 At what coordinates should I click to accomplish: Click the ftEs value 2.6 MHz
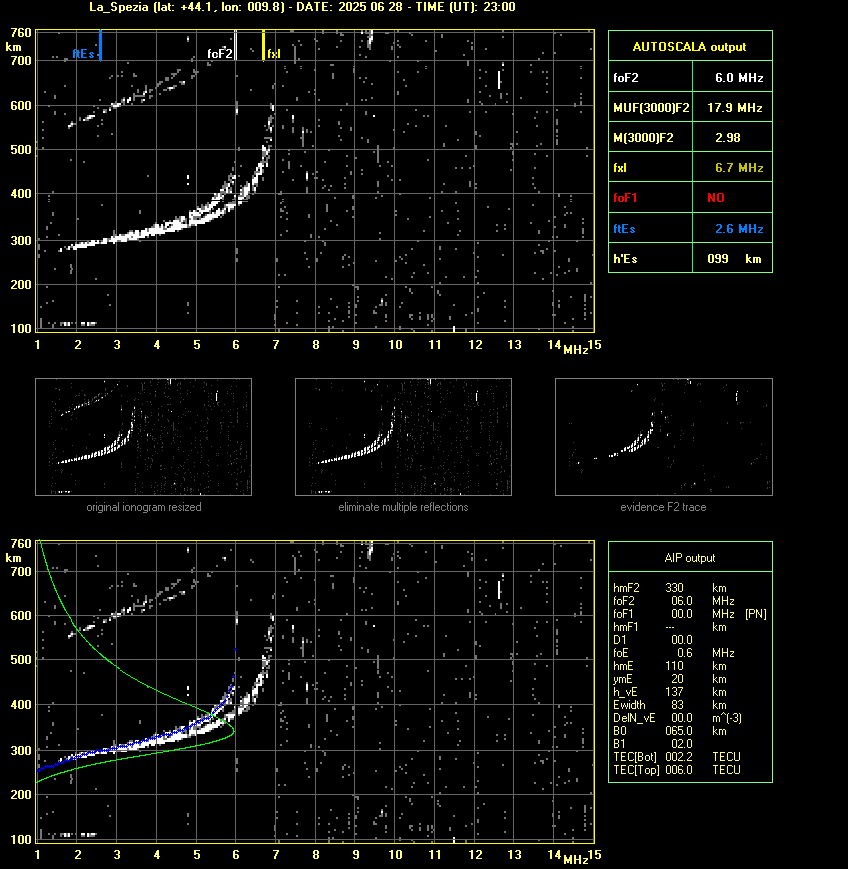click(x=739, y=228)
